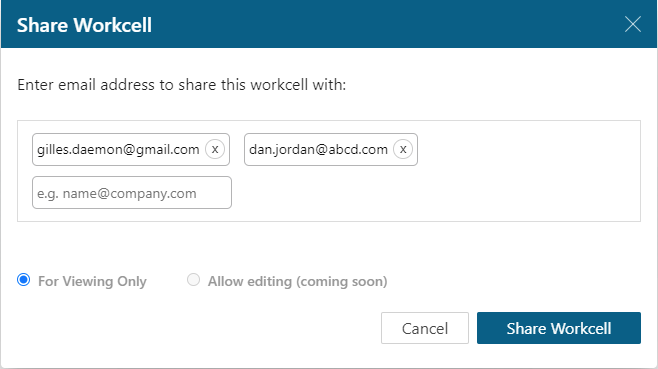Focus the name@company.com email input field

coord(132,193)
